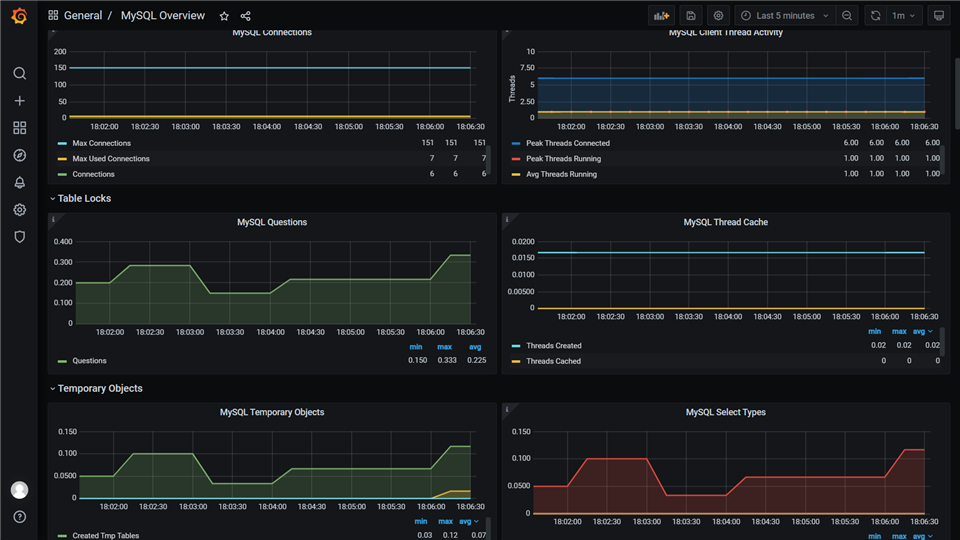Screen dimensions: 960x540
Task: Open the 1m refresh interval dropdown
Action: [904, 16]
